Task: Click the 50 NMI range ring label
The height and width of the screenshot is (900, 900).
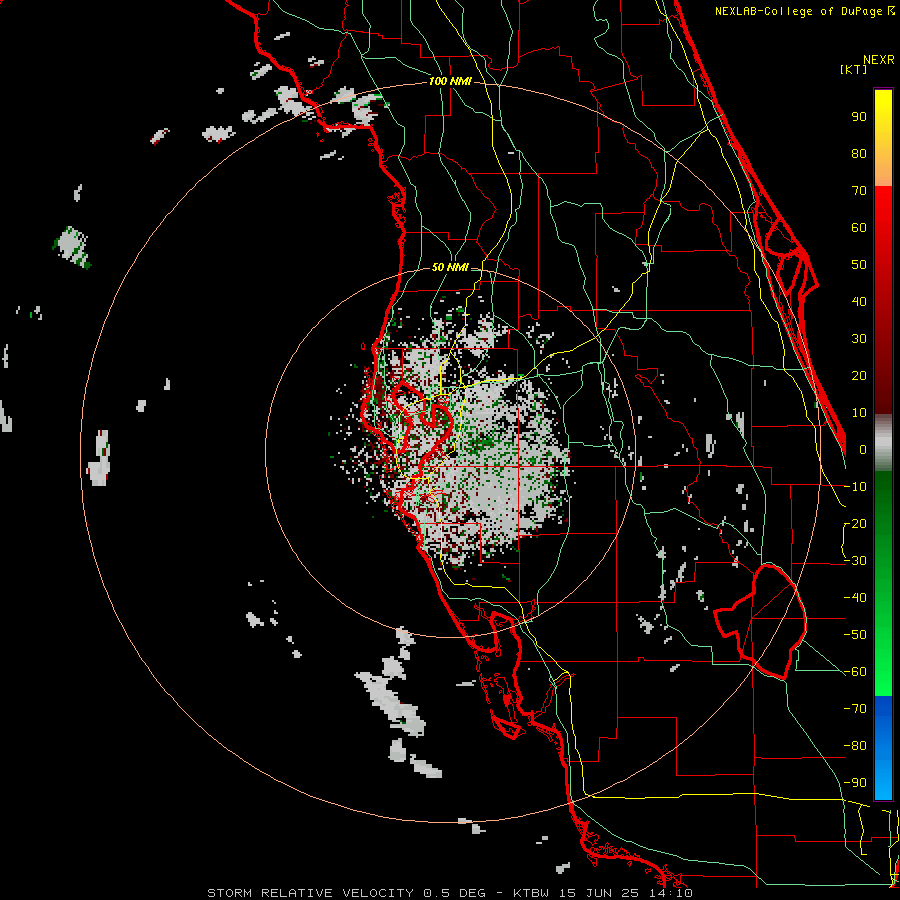Action: coord(450,267)
